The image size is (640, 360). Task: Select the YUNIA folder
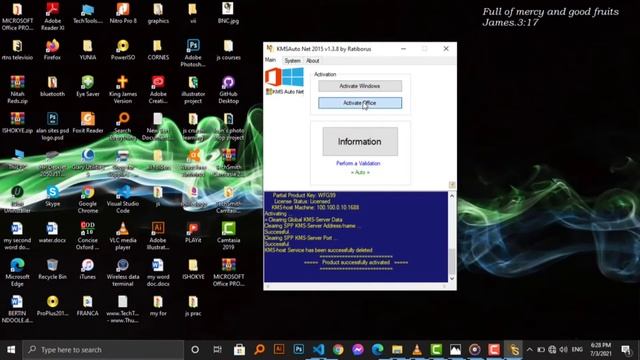(88, 50)
